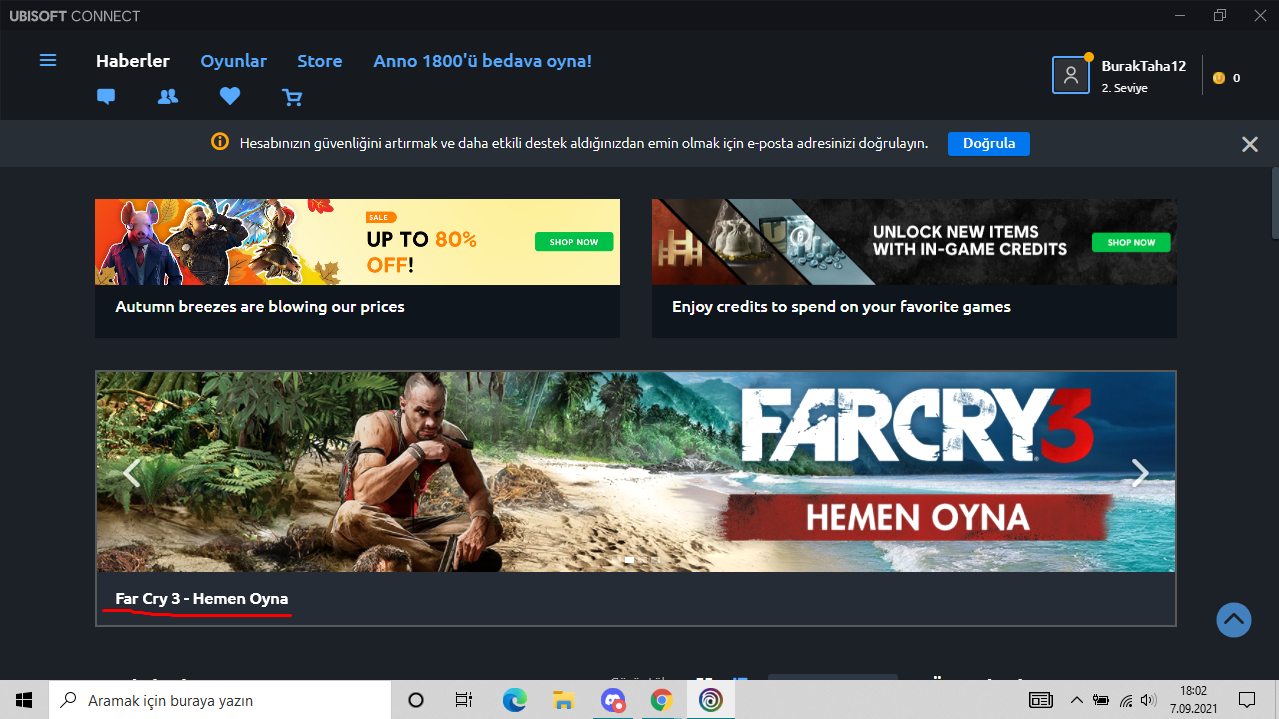Open Google Chrome from taskbar
Screen dimensions: 1279x719
coord(661,700)
